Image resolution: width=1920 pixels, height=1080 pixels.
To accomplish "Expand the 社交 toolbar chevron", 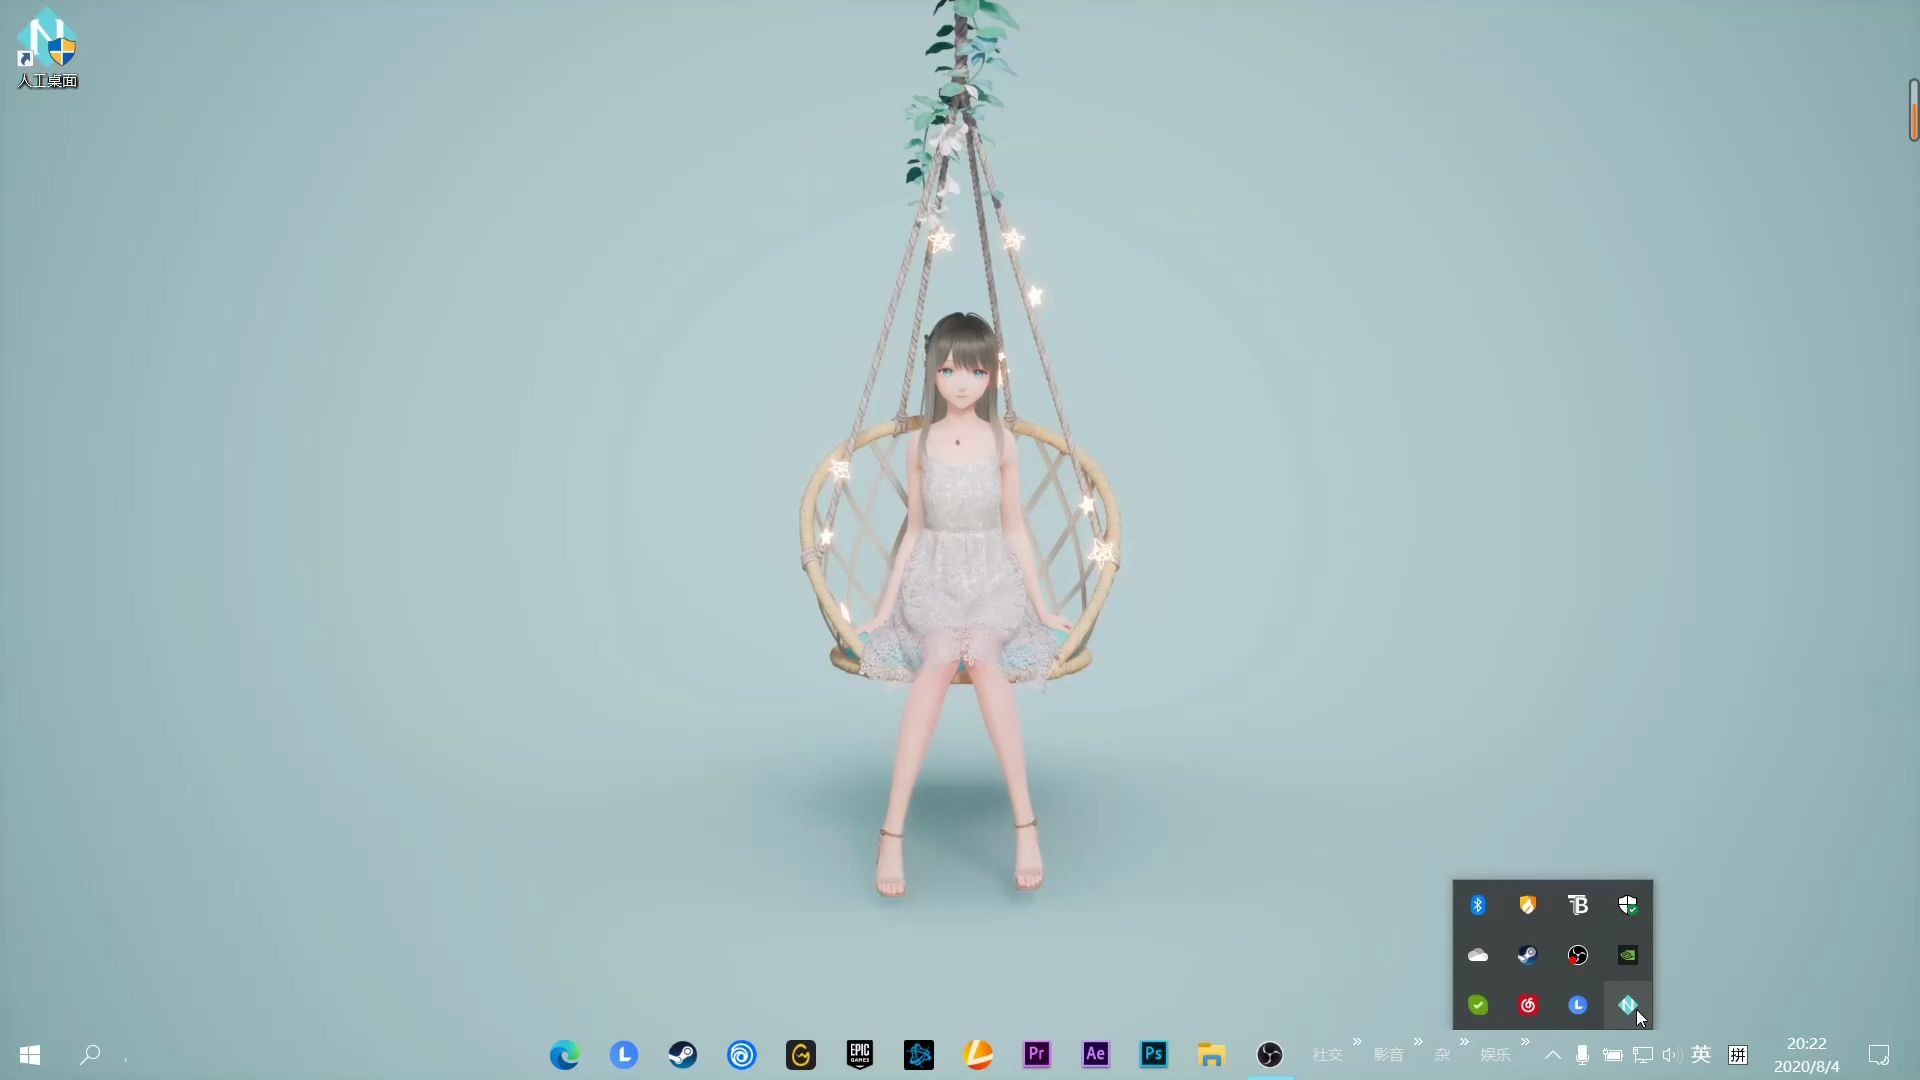I will click(1357, 1042).
